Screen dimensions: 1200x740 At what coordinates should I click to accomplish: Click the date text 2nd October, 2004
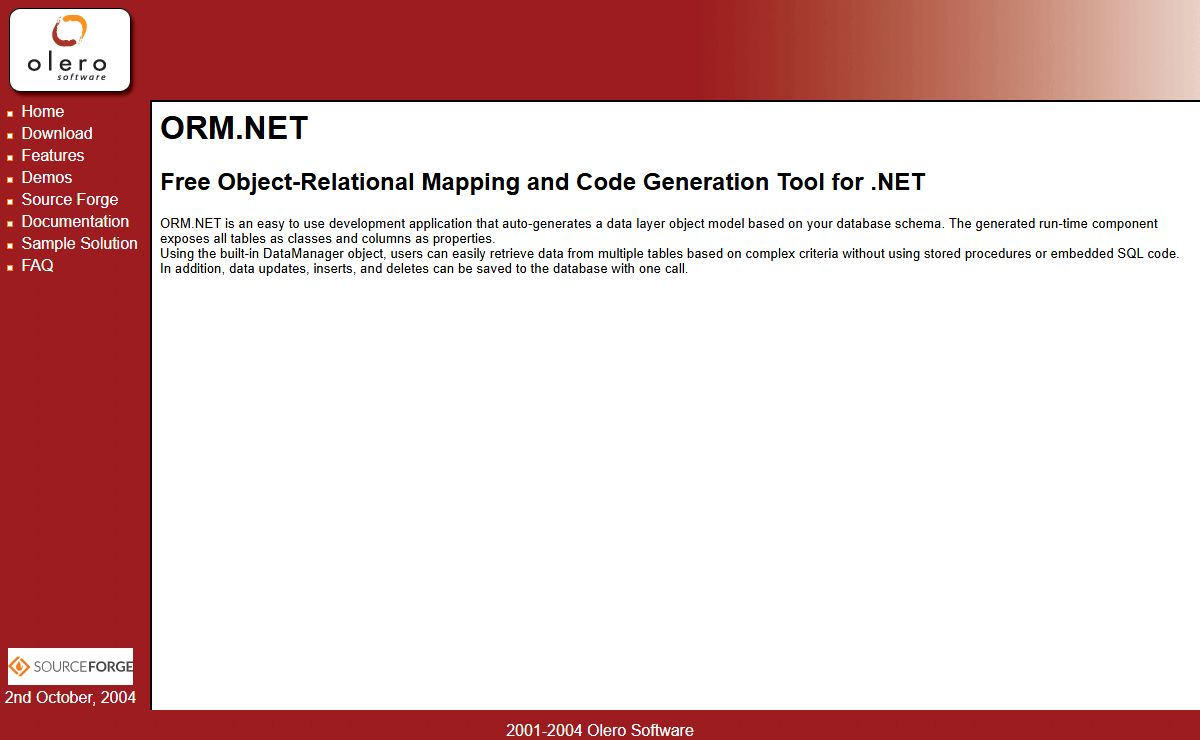click(x=70, y=697)
